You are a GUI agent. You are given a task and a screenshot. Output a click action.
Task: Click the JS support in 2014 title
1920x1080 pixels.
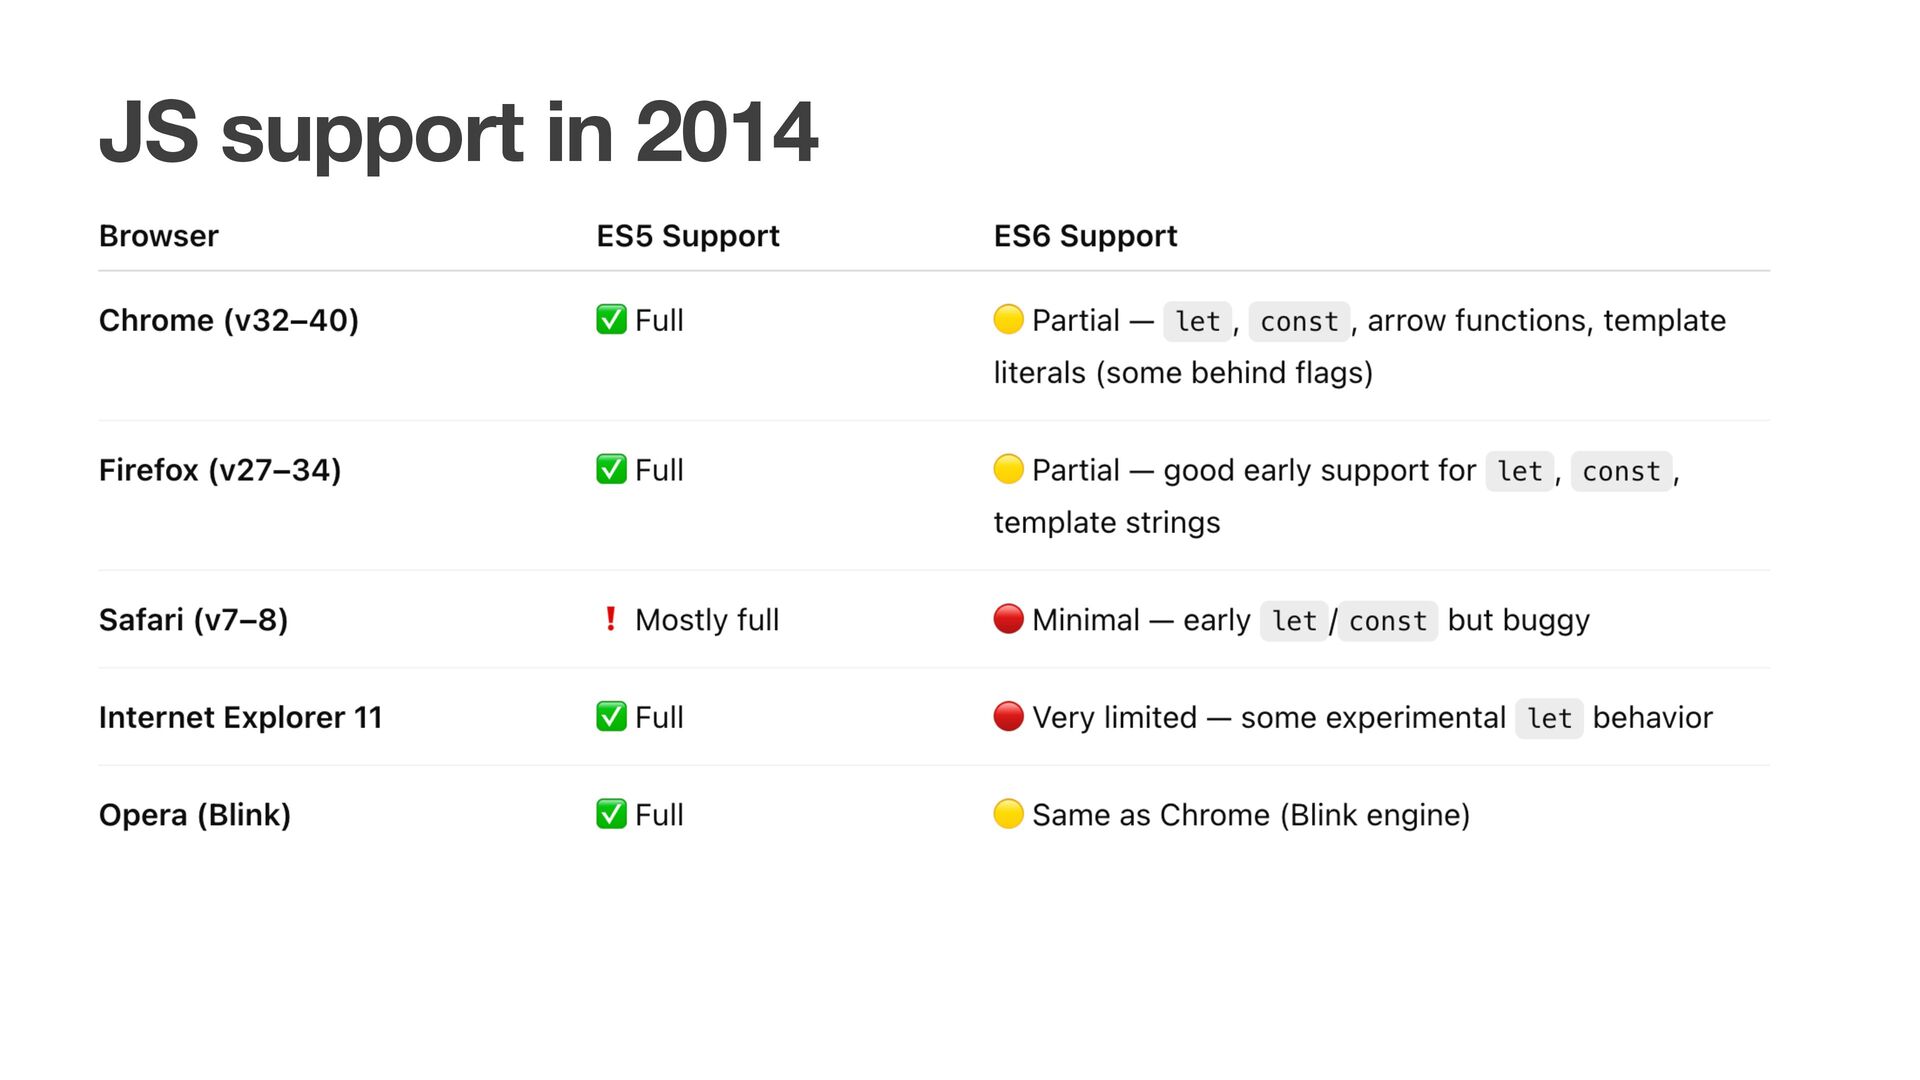point(458,132)
